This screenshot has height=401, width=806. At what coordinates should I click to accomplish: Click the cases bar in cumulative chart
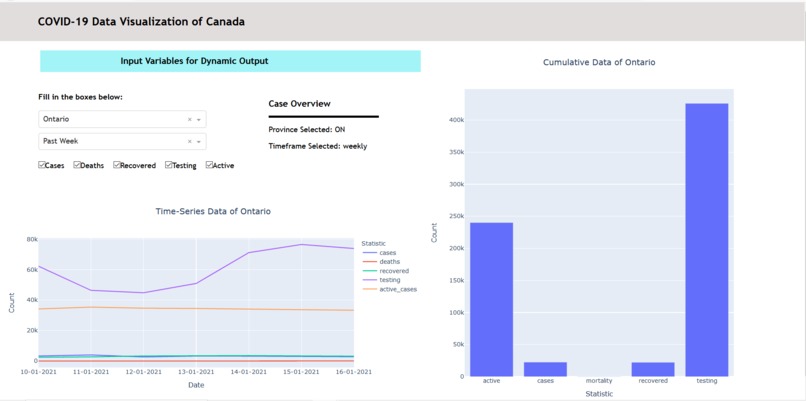(545, 369)
